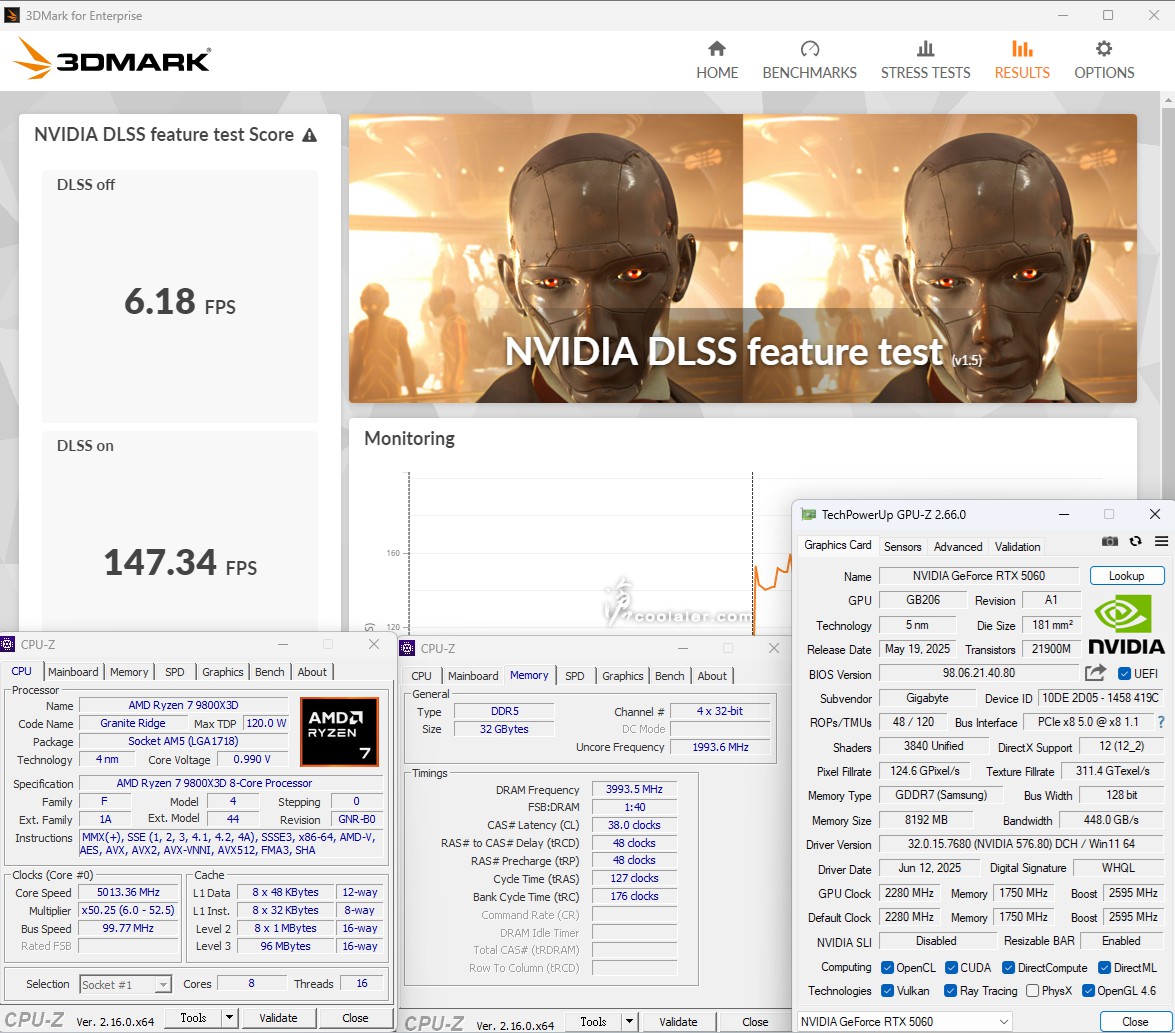Click the DRAM Frequency value 3993.5 MHz
Screen dimensions: 1175x1033
coord(634,789)
